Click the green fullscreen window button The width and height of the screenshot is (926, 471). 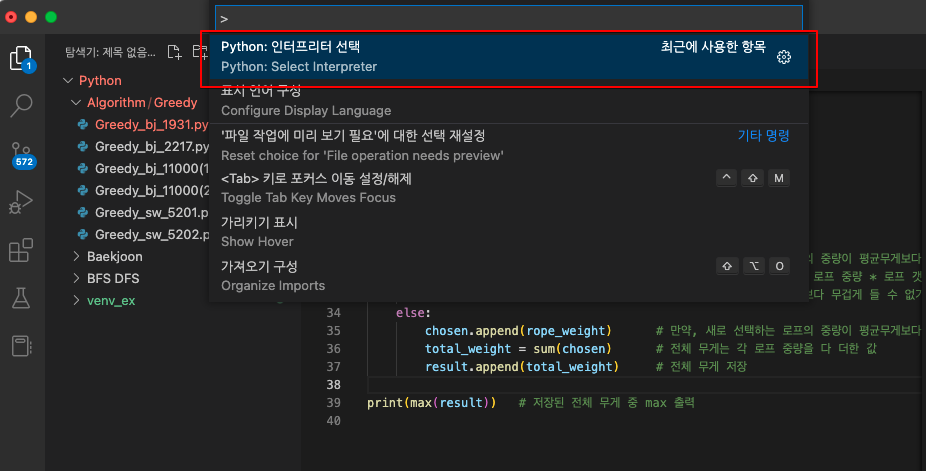[x=51, y=17]
